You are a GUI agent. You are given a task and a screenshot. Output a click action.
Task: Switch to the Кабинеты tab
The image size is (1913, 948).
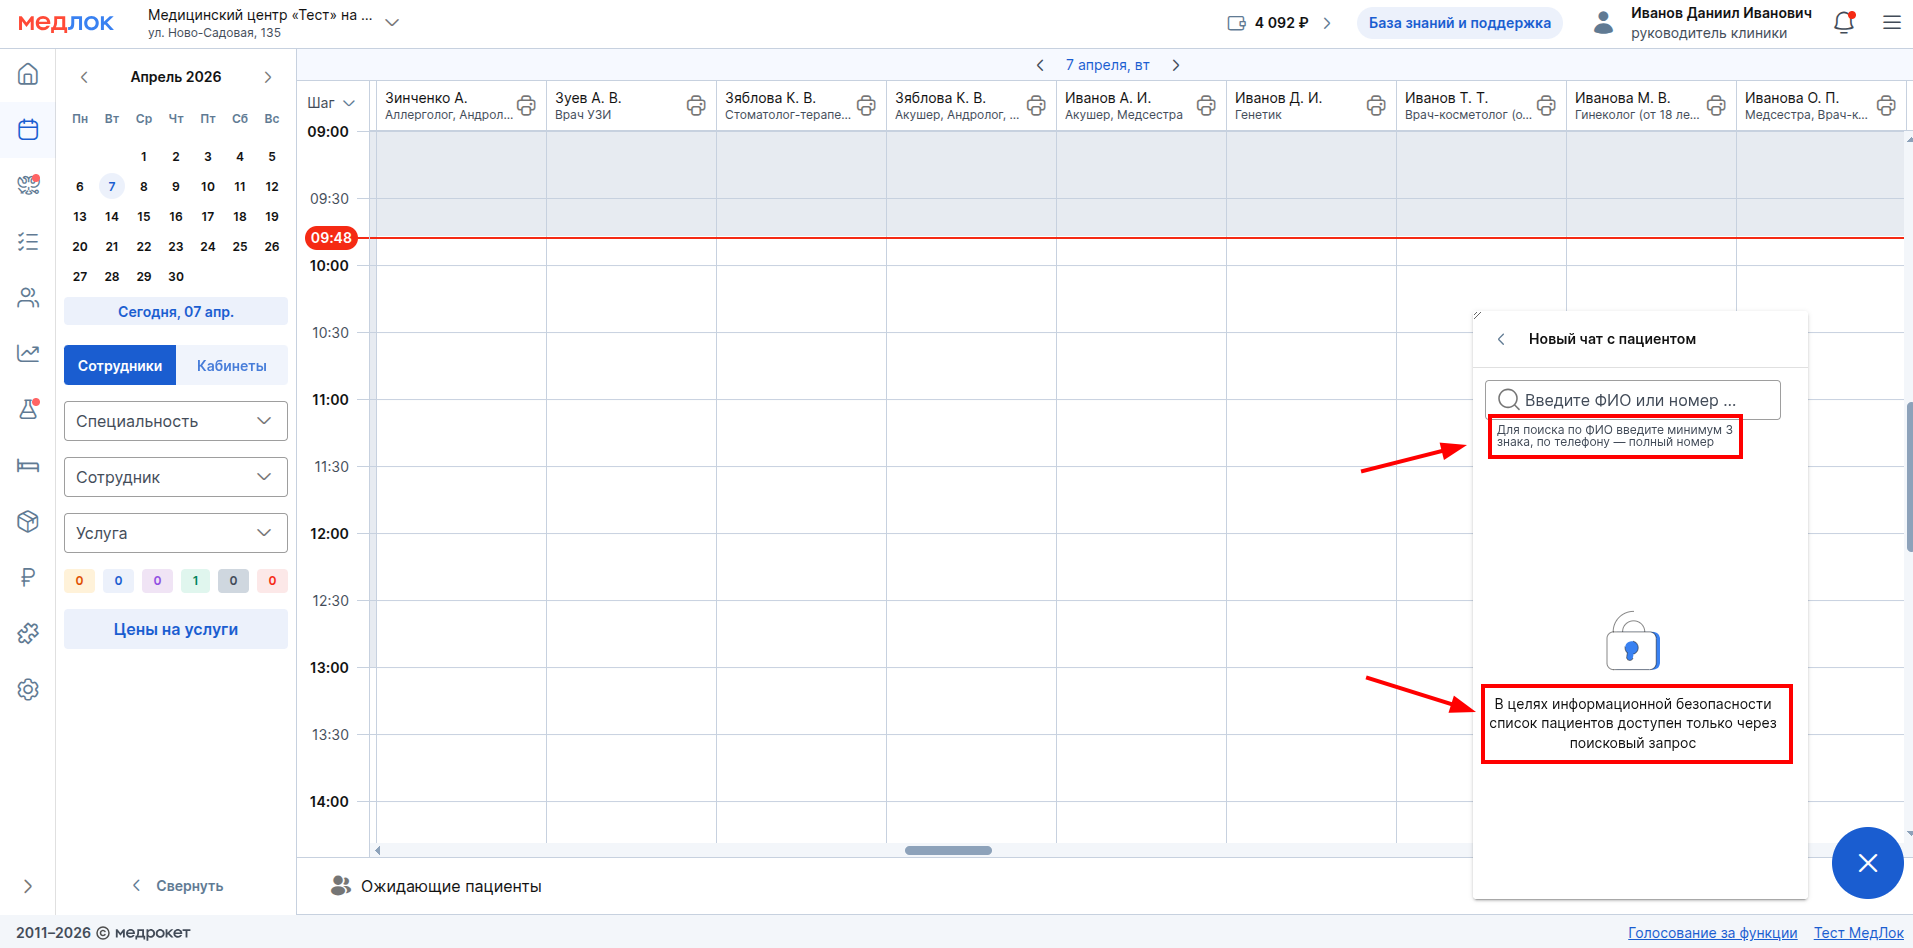tap(232, 365)
